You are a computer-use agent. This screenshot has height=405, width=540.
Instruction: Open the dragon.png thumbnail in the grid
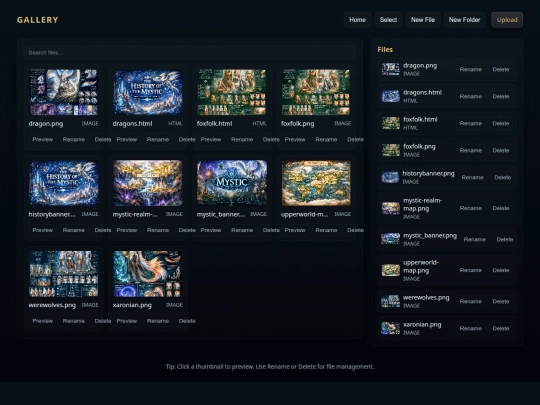click(x=64, y=92)
